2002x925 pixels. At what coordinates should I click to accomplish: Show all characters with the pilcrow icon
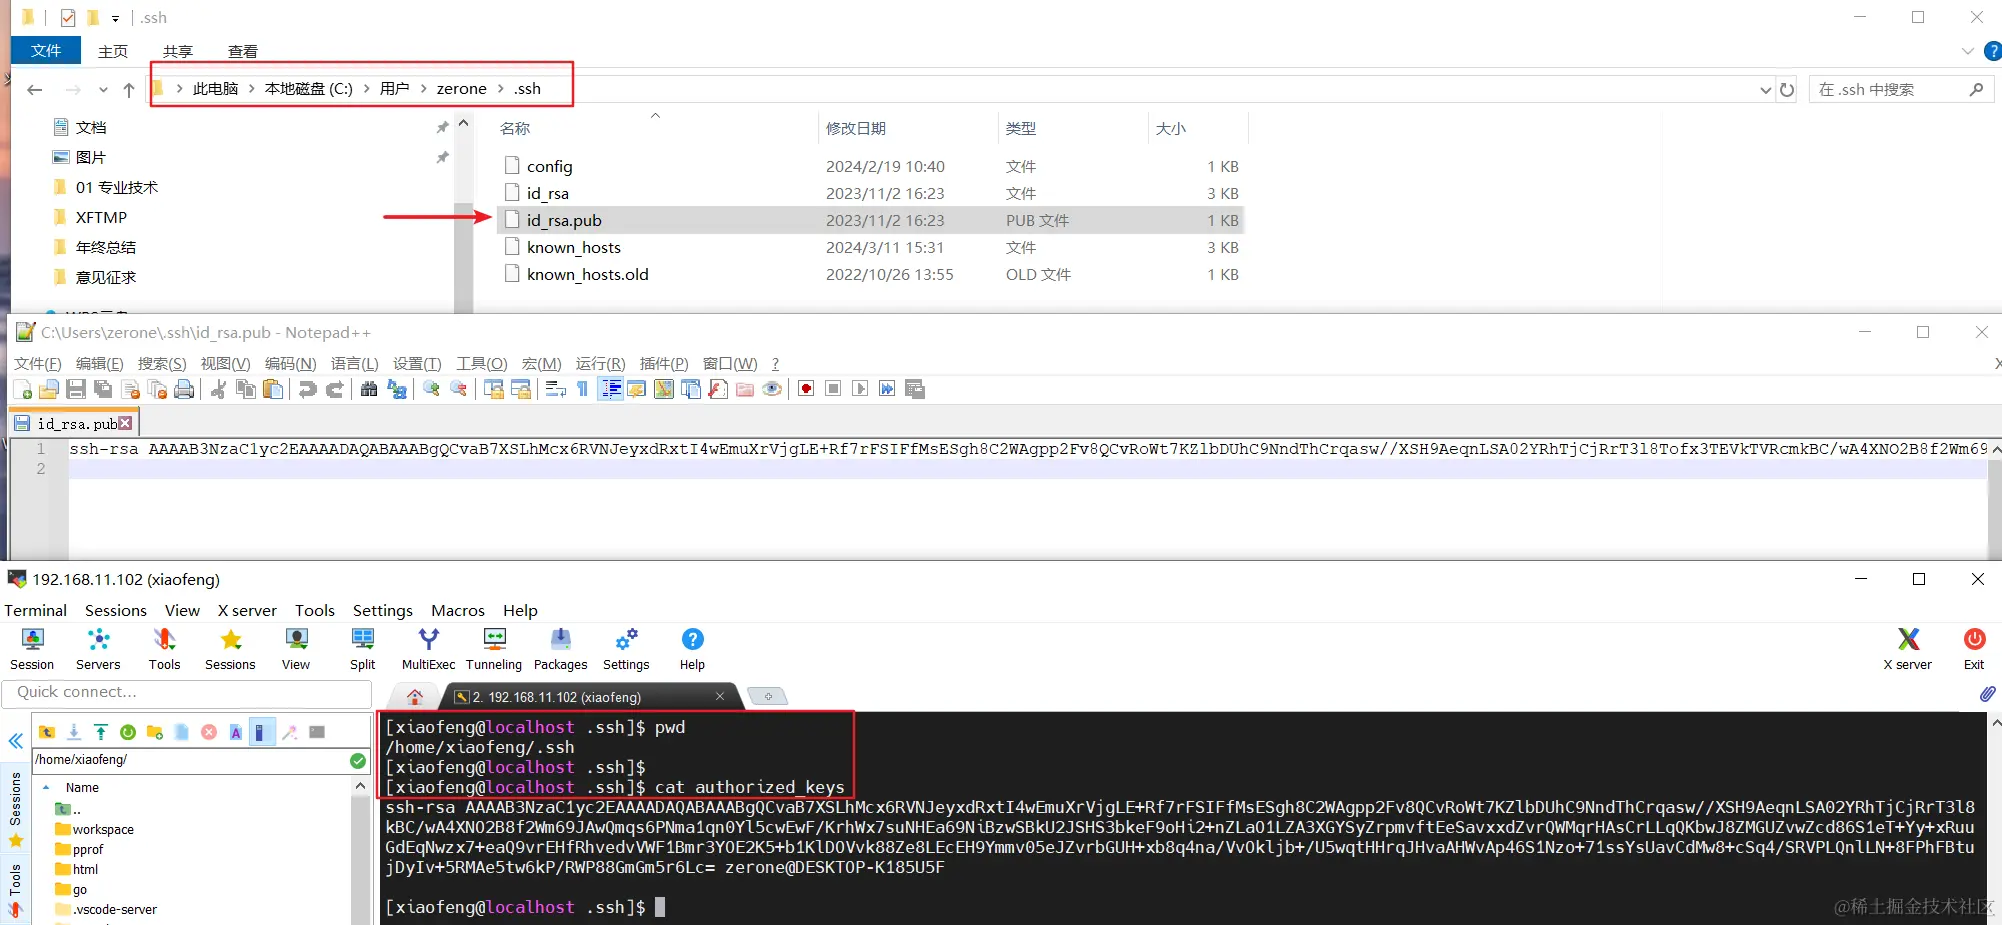click(x=583, y=389)
